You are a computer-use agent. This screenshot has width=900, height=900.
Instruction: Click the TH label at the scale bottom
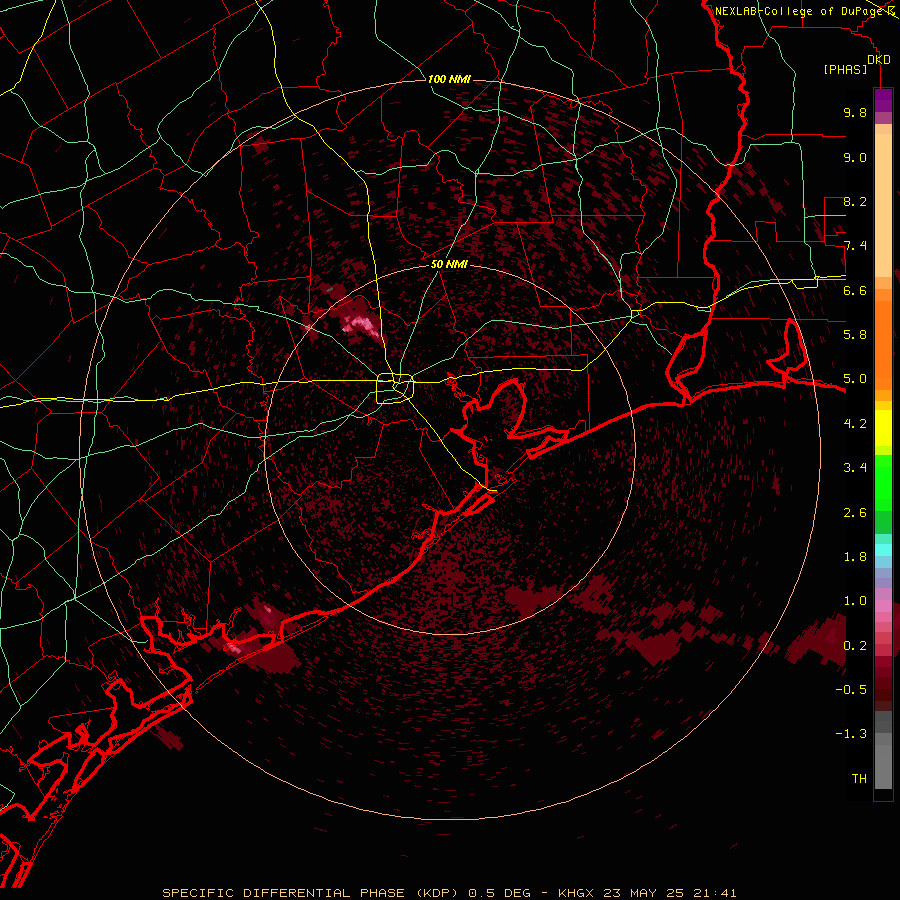859,779
